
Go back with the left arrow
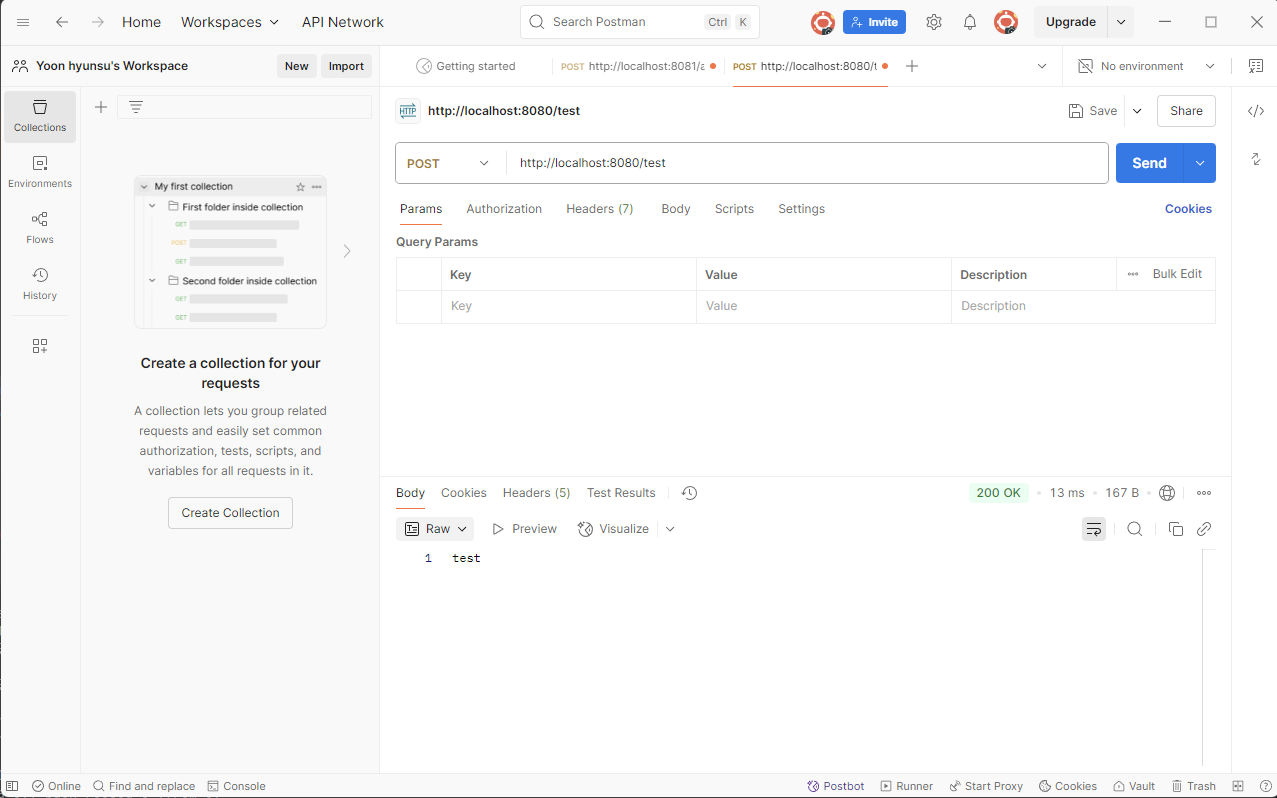[62, 22]
